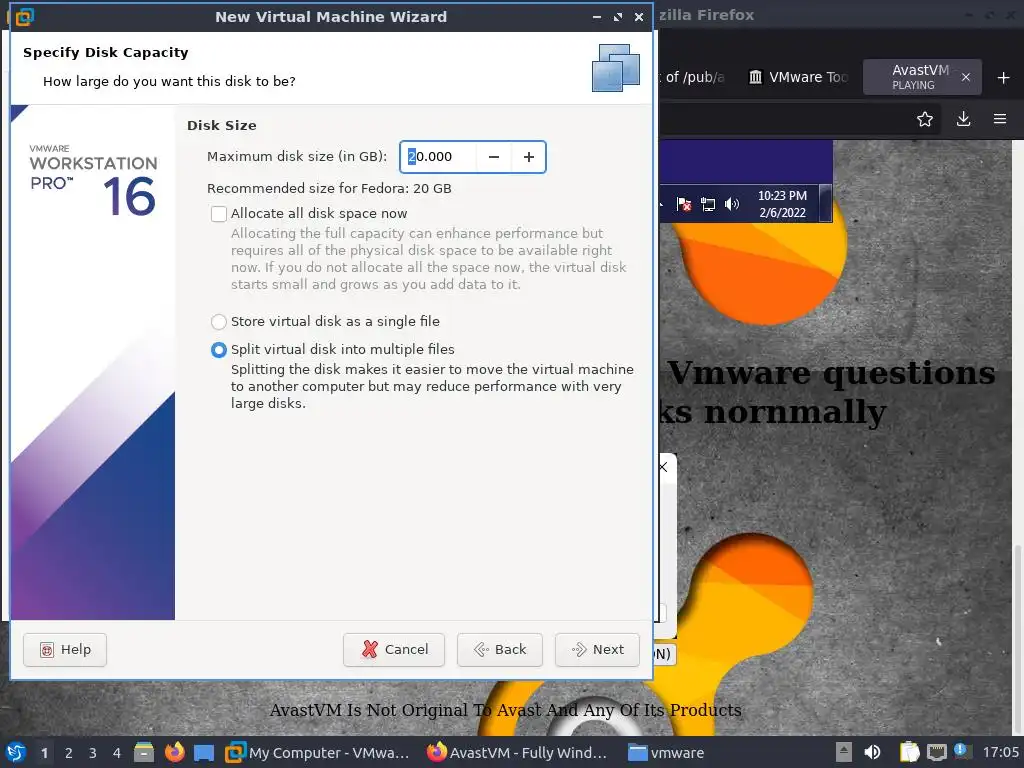
Task: Open a new Firefox tab
Action: point(1003,78)
